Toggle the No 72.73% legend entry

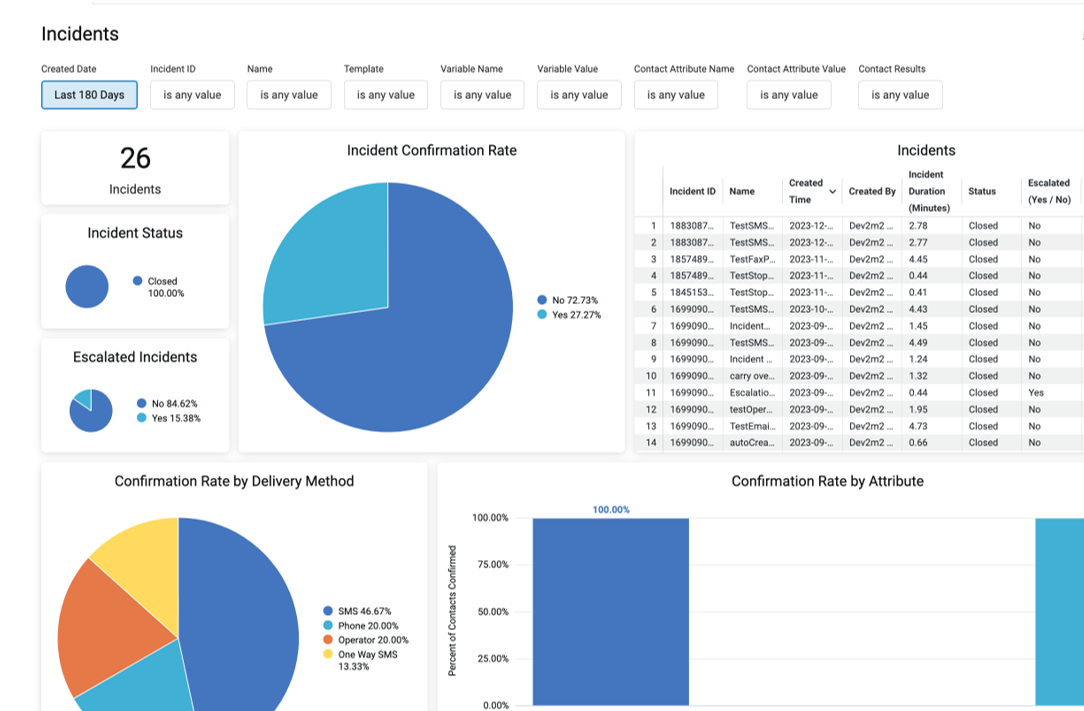coord(568,300)
